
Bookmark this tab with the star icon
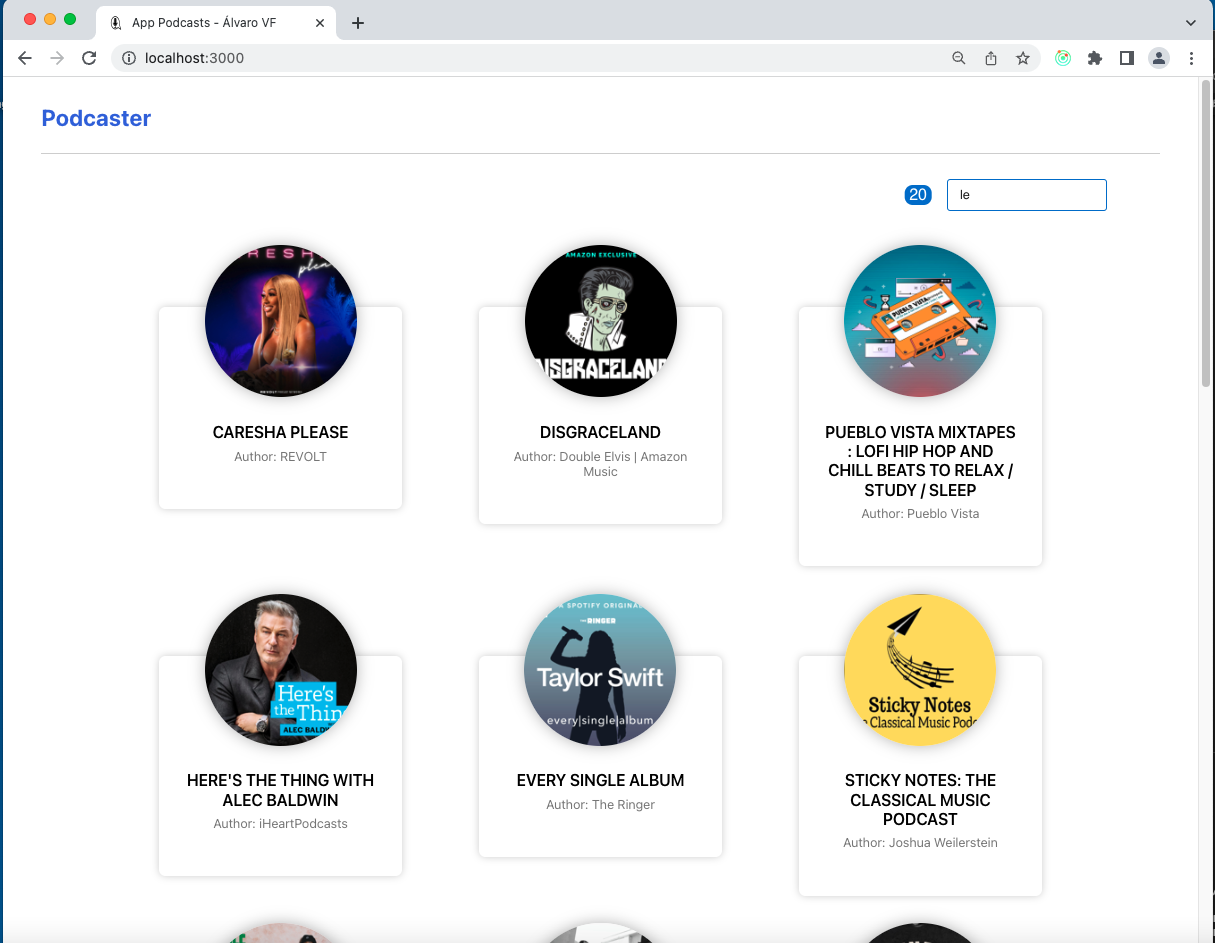[1023, 58]
